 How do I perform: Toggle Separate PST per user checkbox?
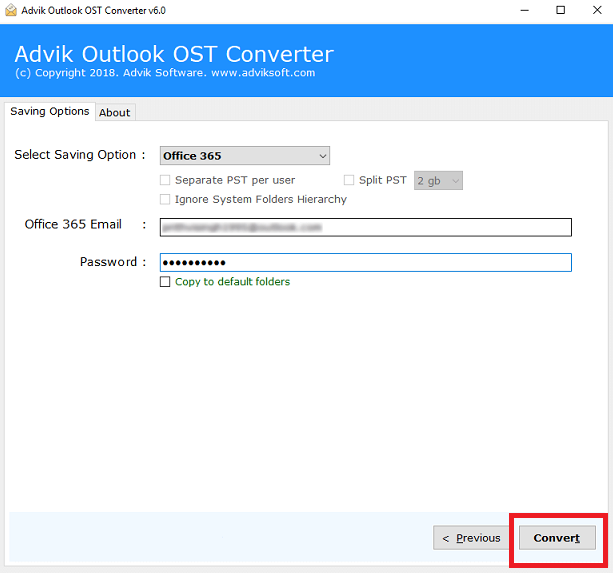click(165, 180)
